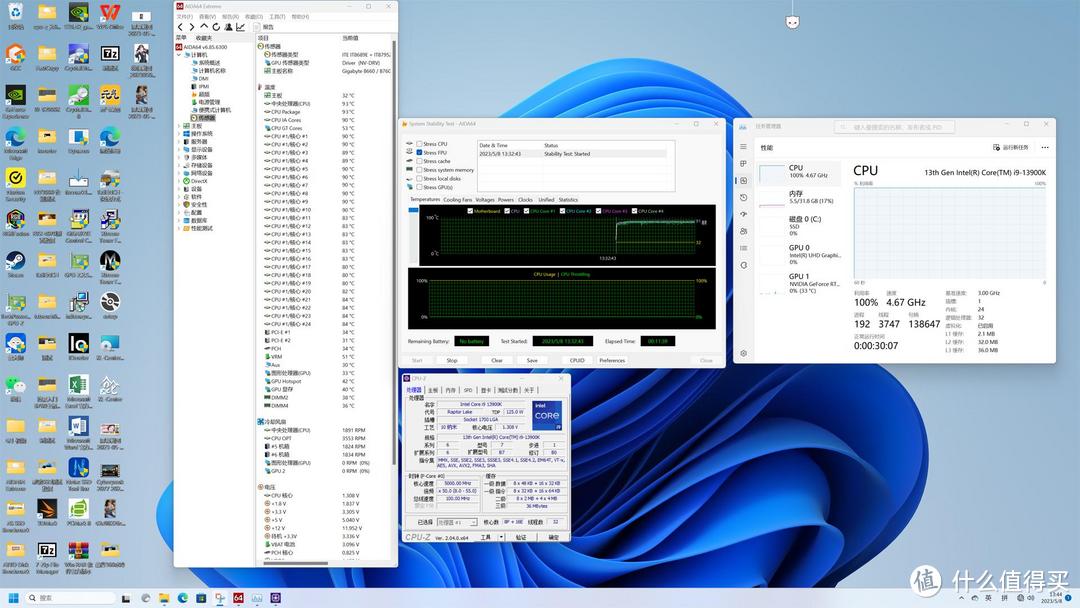
Task: Click the Windows Start button
Action: click(13, 598)
